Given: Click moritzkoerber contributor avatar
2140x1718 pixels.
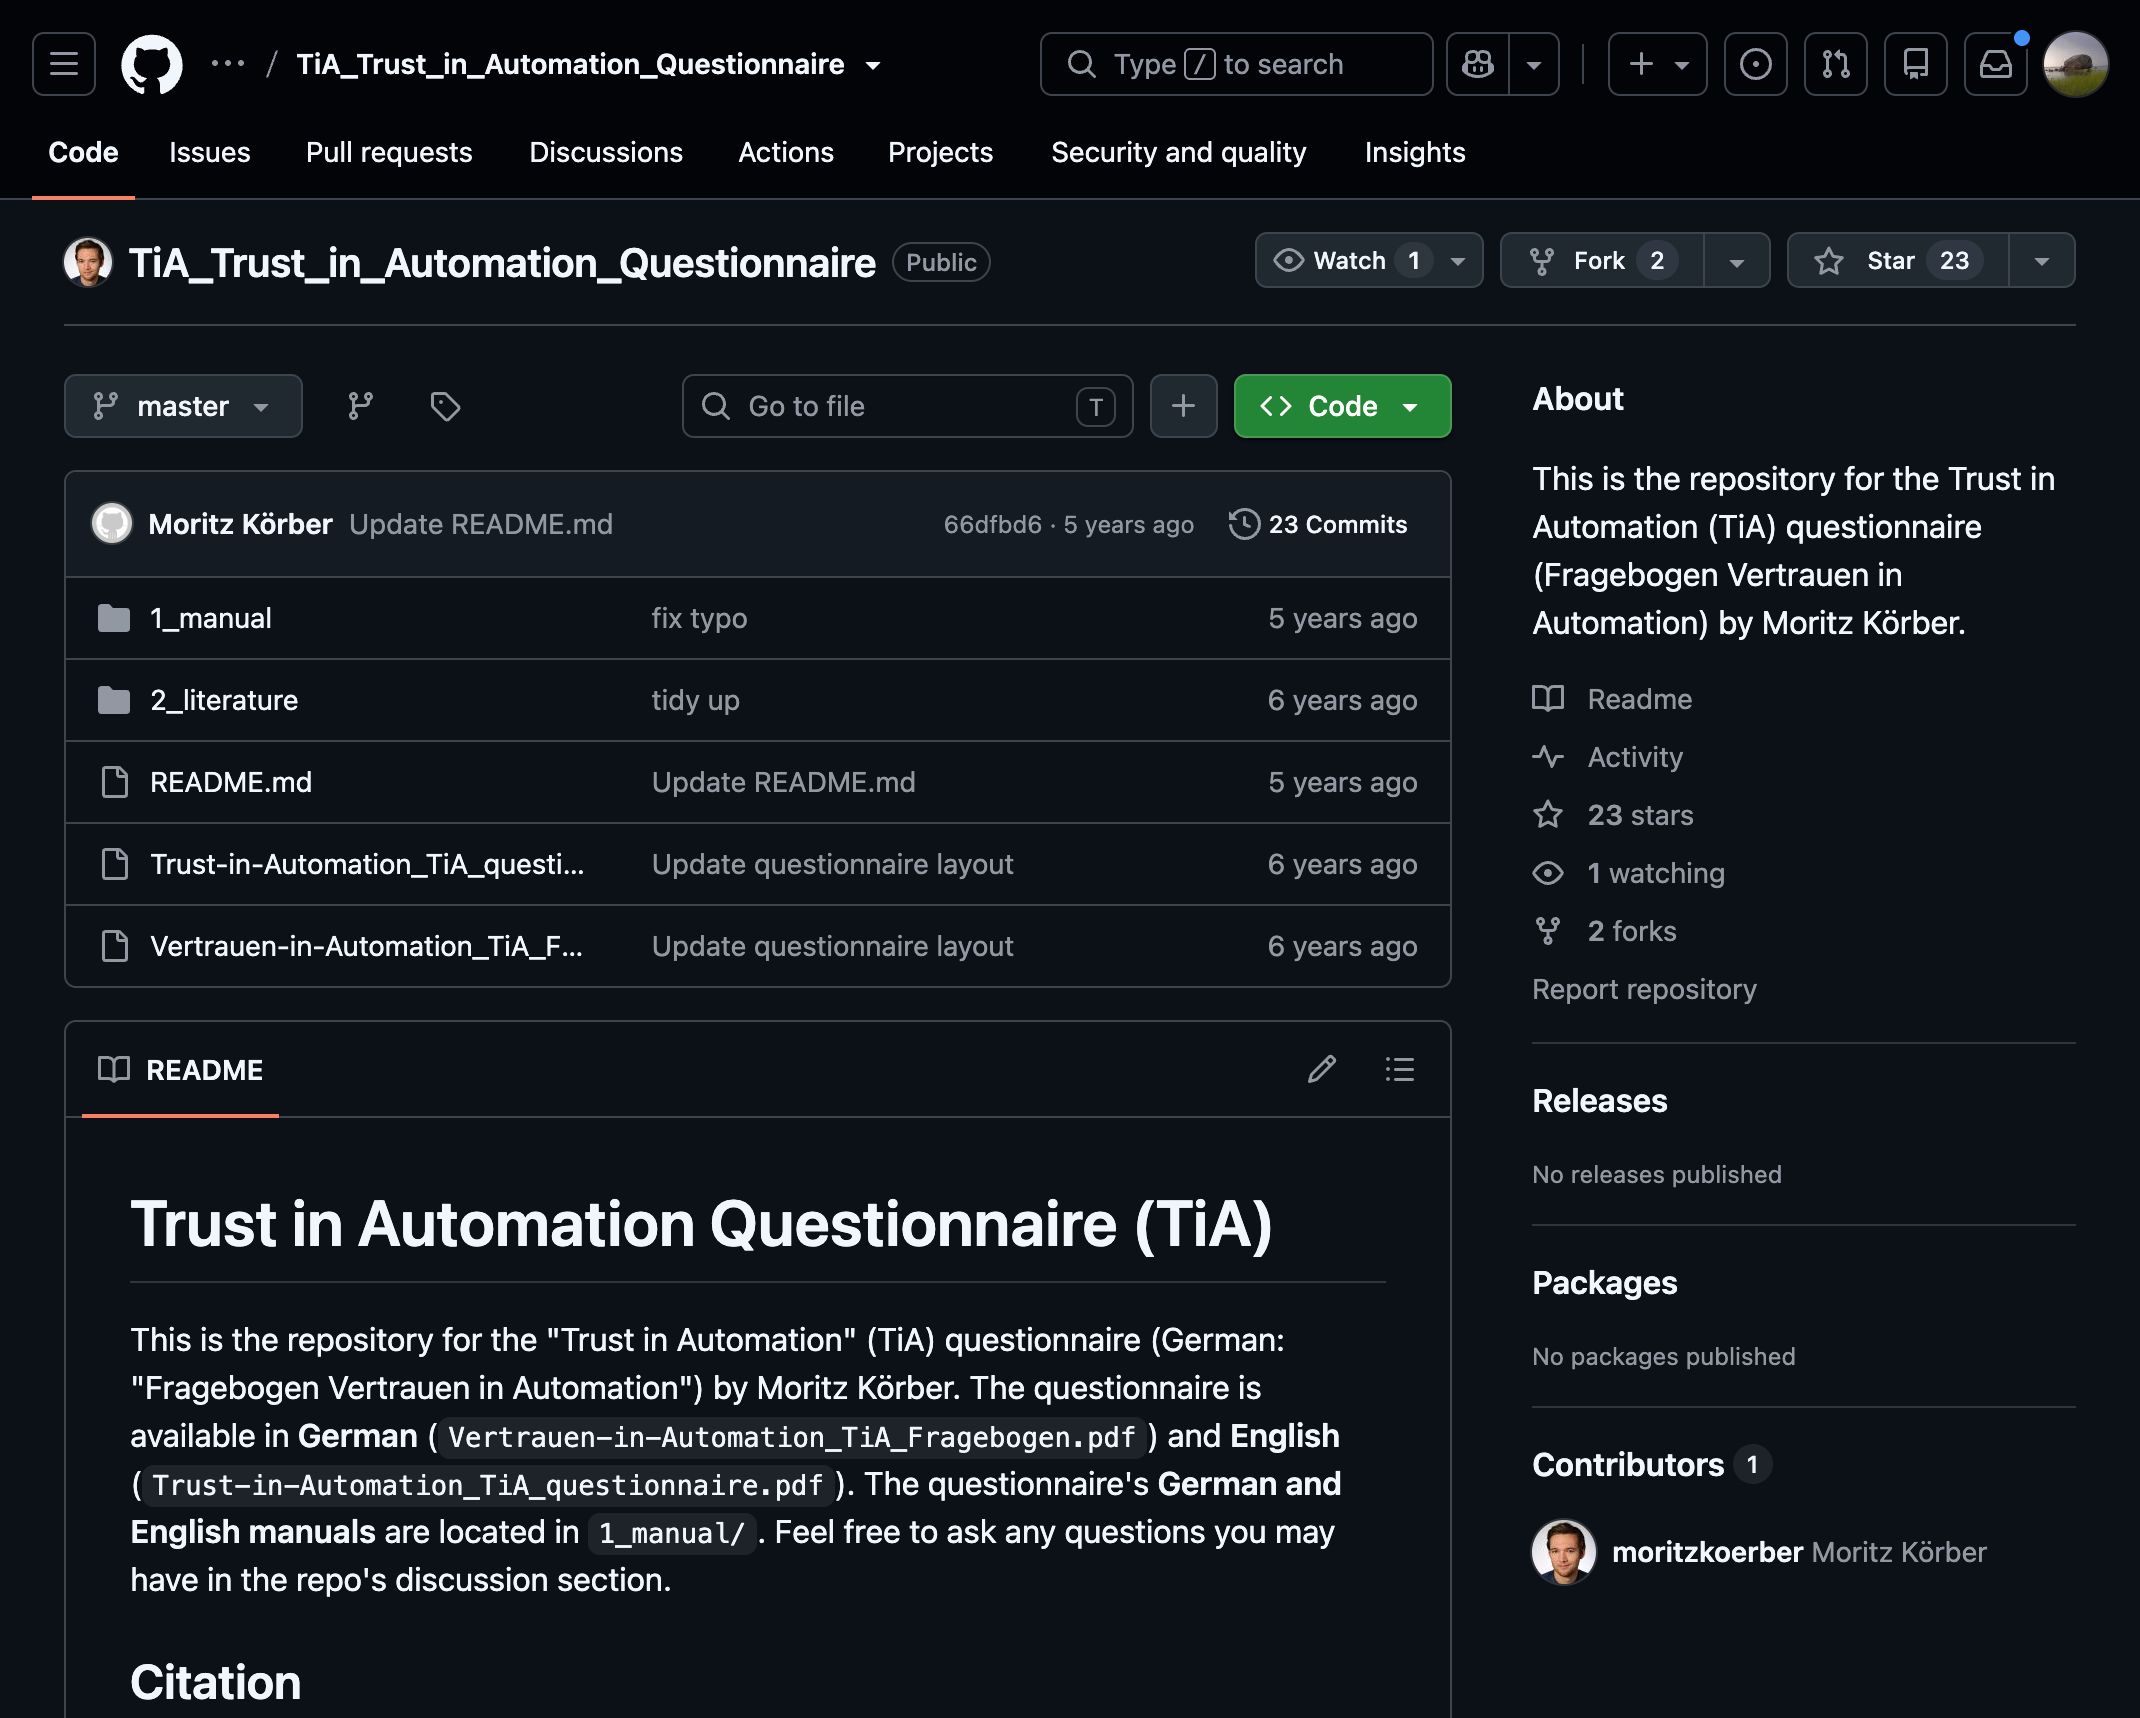Looking at the screenshot, I should click(1564, 1552).
